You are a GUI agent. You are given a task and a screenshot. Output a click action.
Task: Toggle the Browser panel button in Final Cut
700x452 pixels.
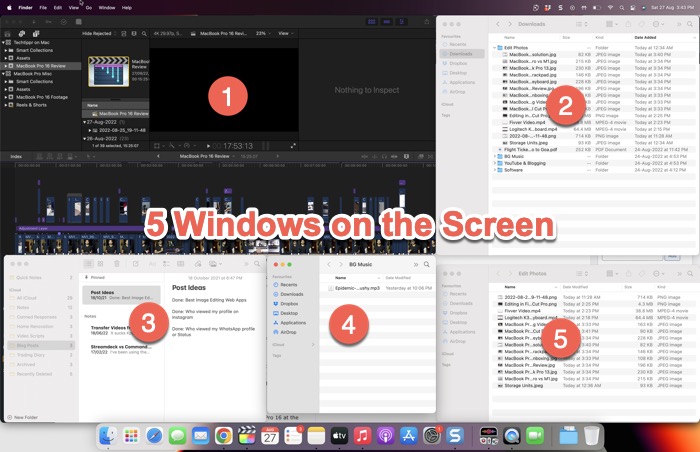371,21
